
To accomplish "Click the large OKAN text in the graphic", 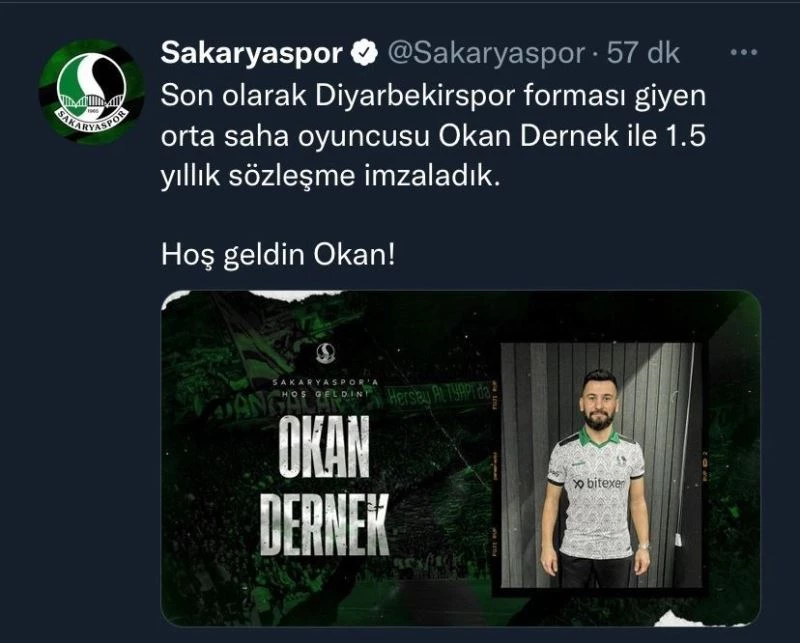I will [324, 447].
